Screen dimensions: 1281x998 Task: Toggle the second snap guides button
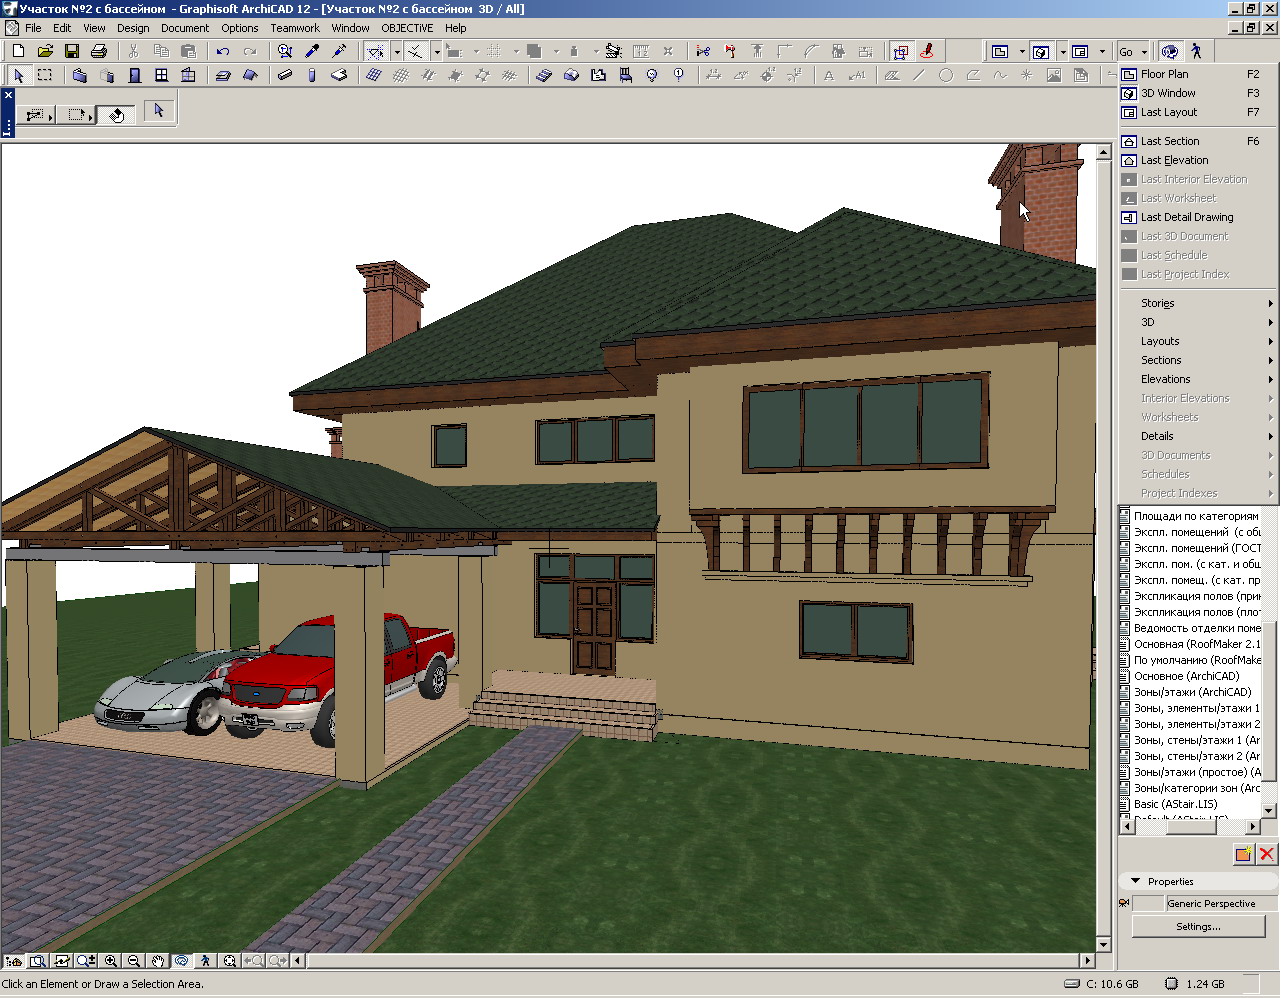(414, 51)
